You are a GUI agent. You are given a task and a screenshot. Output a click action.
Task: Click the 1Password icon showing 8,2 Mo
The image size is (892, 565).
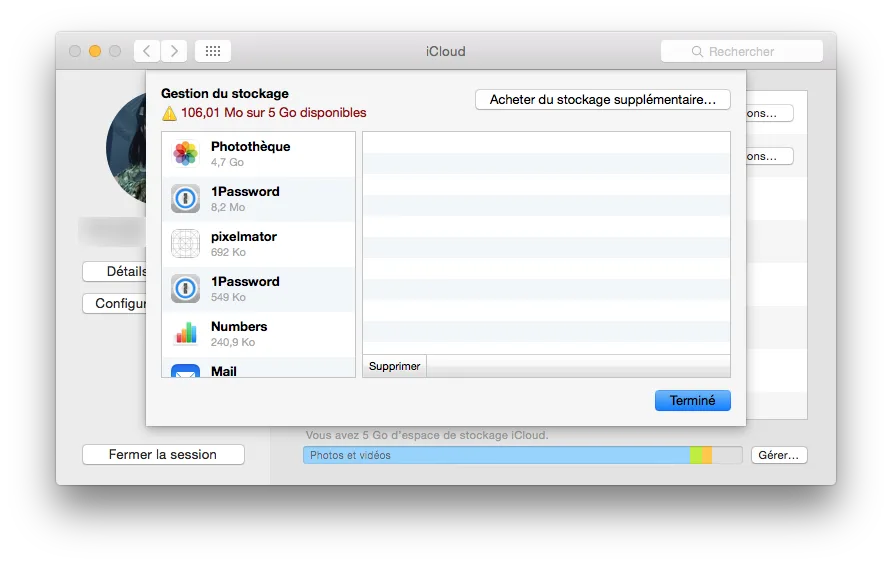(185, 199)
